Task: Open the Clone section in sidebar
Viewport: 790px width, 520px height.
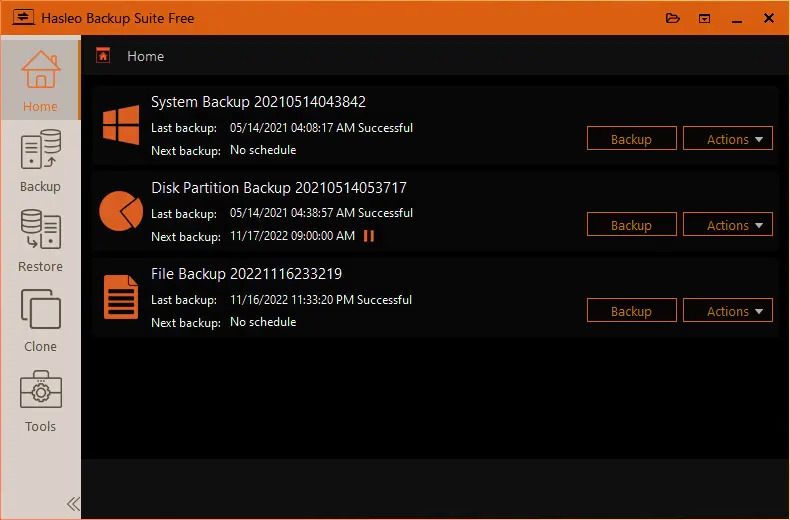Action: [40, 321]
